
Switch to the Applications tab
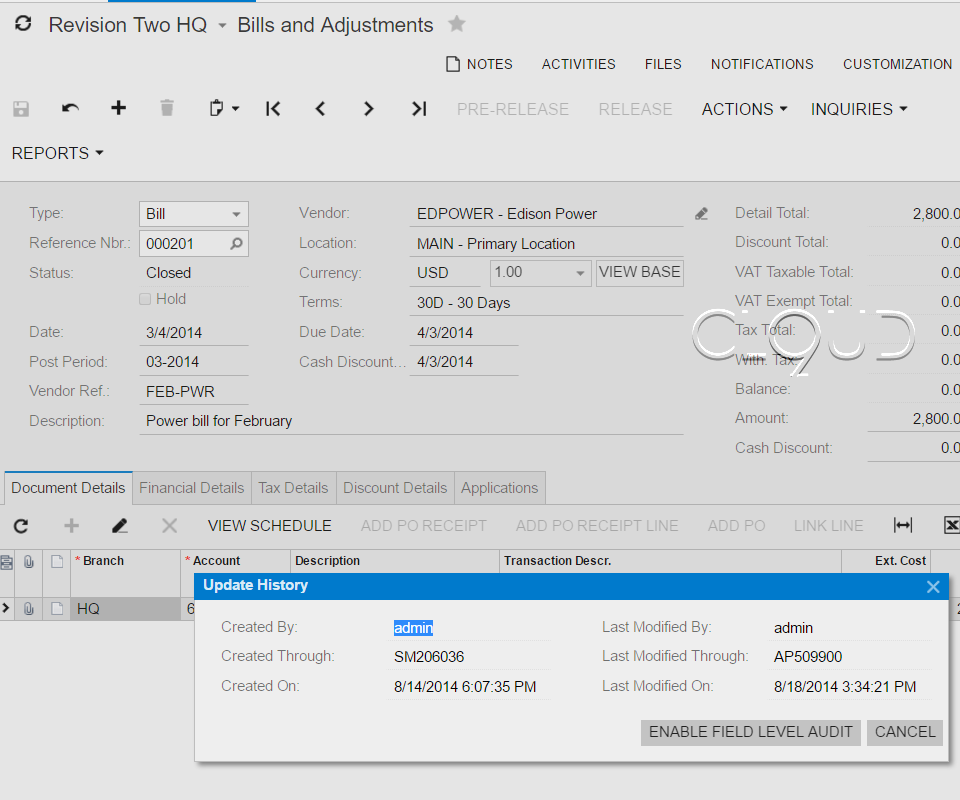tap(500, 488)
